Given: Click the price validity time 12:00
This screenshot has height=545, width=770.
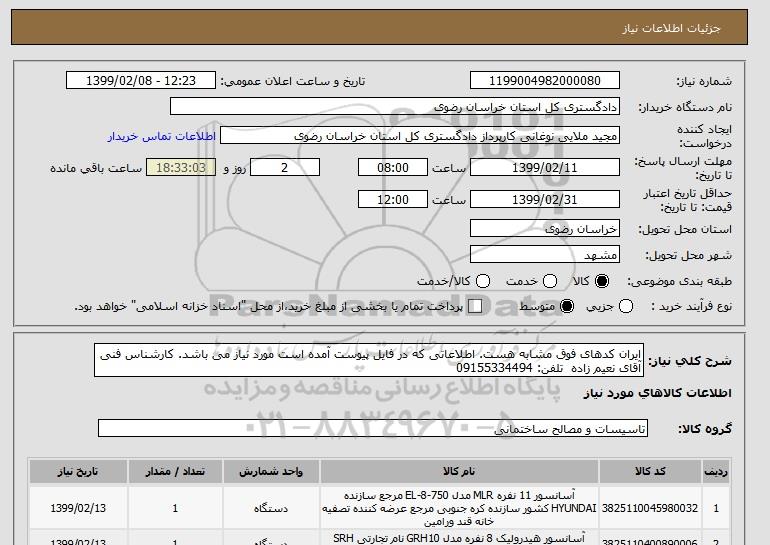Looking at the screenshot, I should tap(393, 199).
